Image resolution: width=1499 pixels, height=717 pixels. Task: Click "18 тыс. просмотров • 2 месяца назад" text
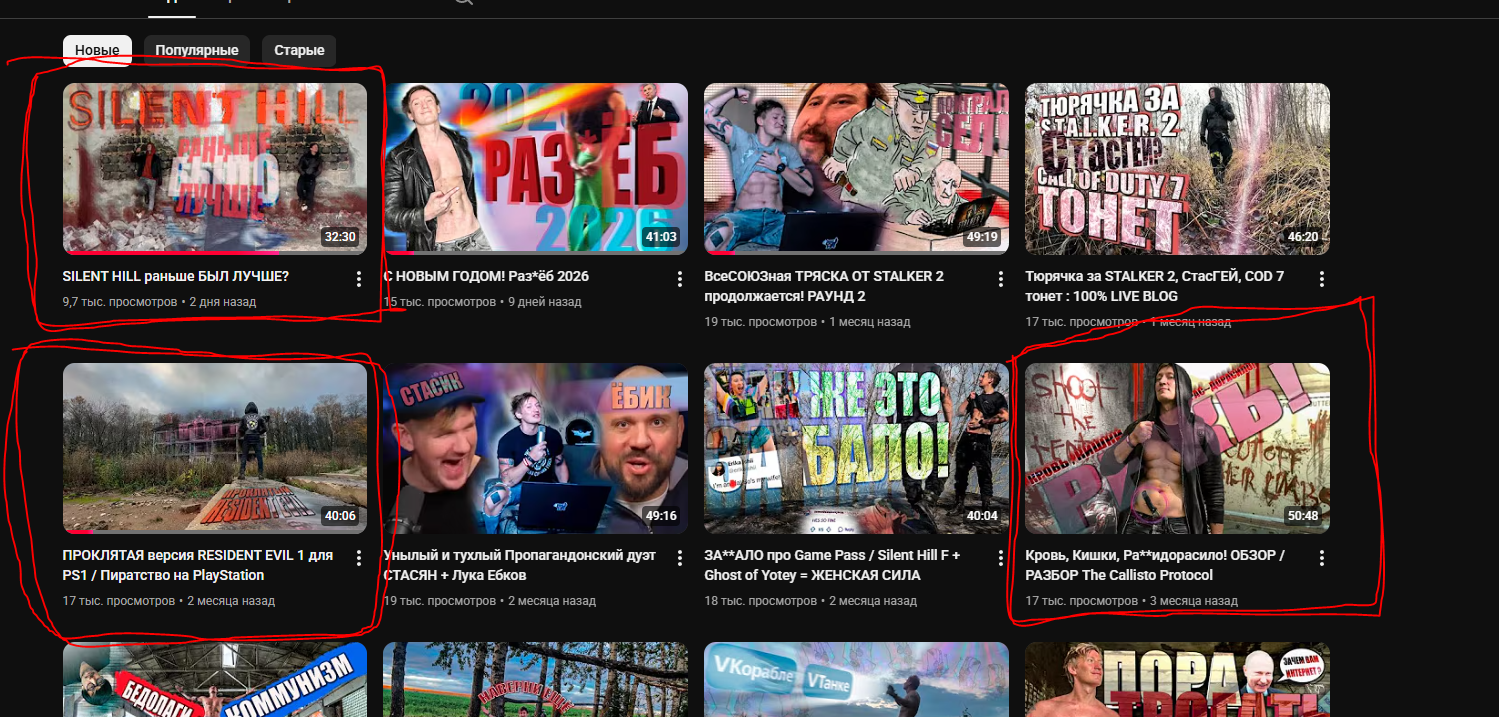[810, 601]
